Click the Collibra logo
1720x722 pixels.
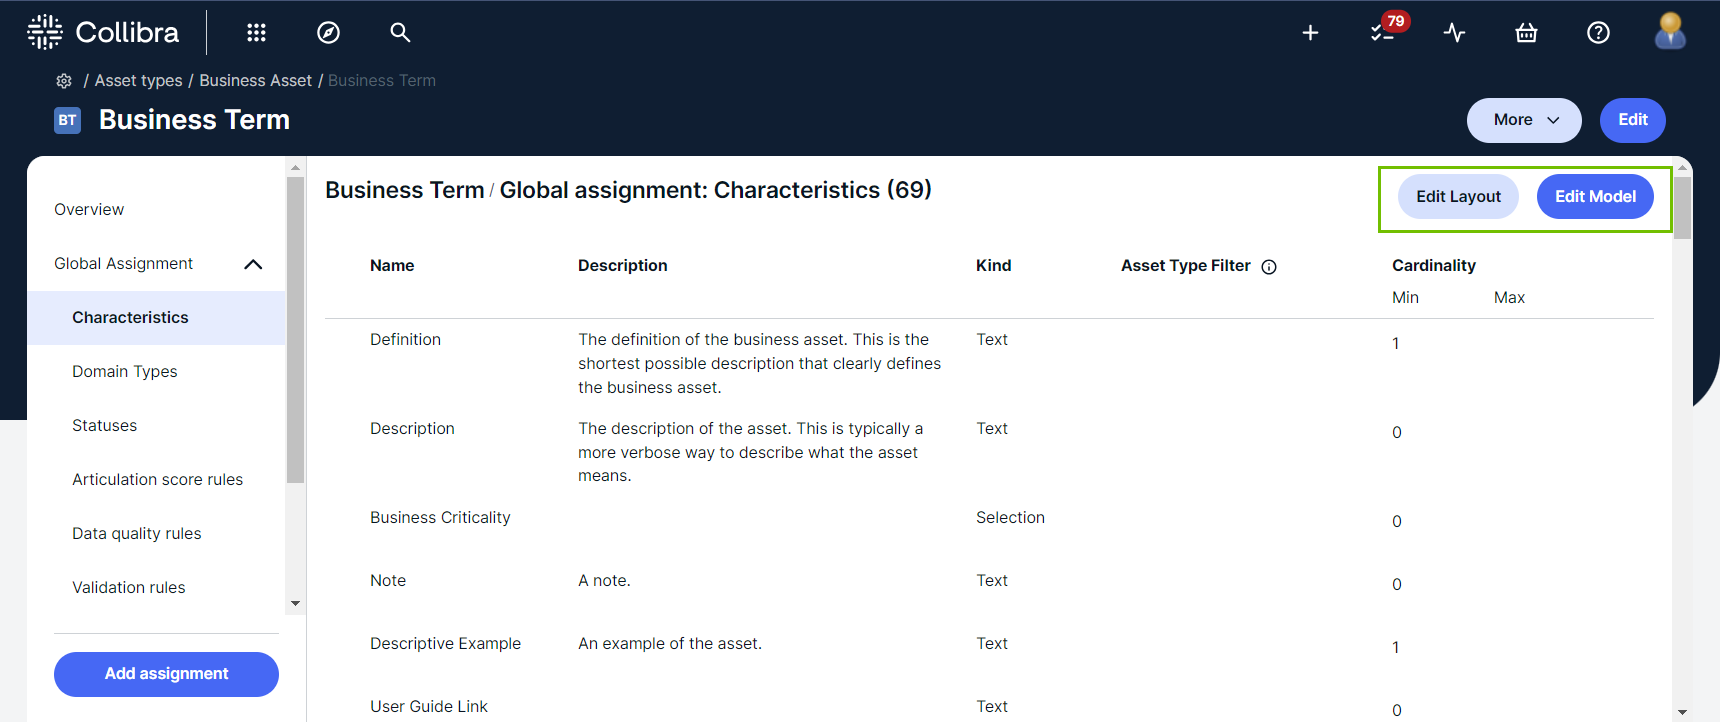coord(103,33)
